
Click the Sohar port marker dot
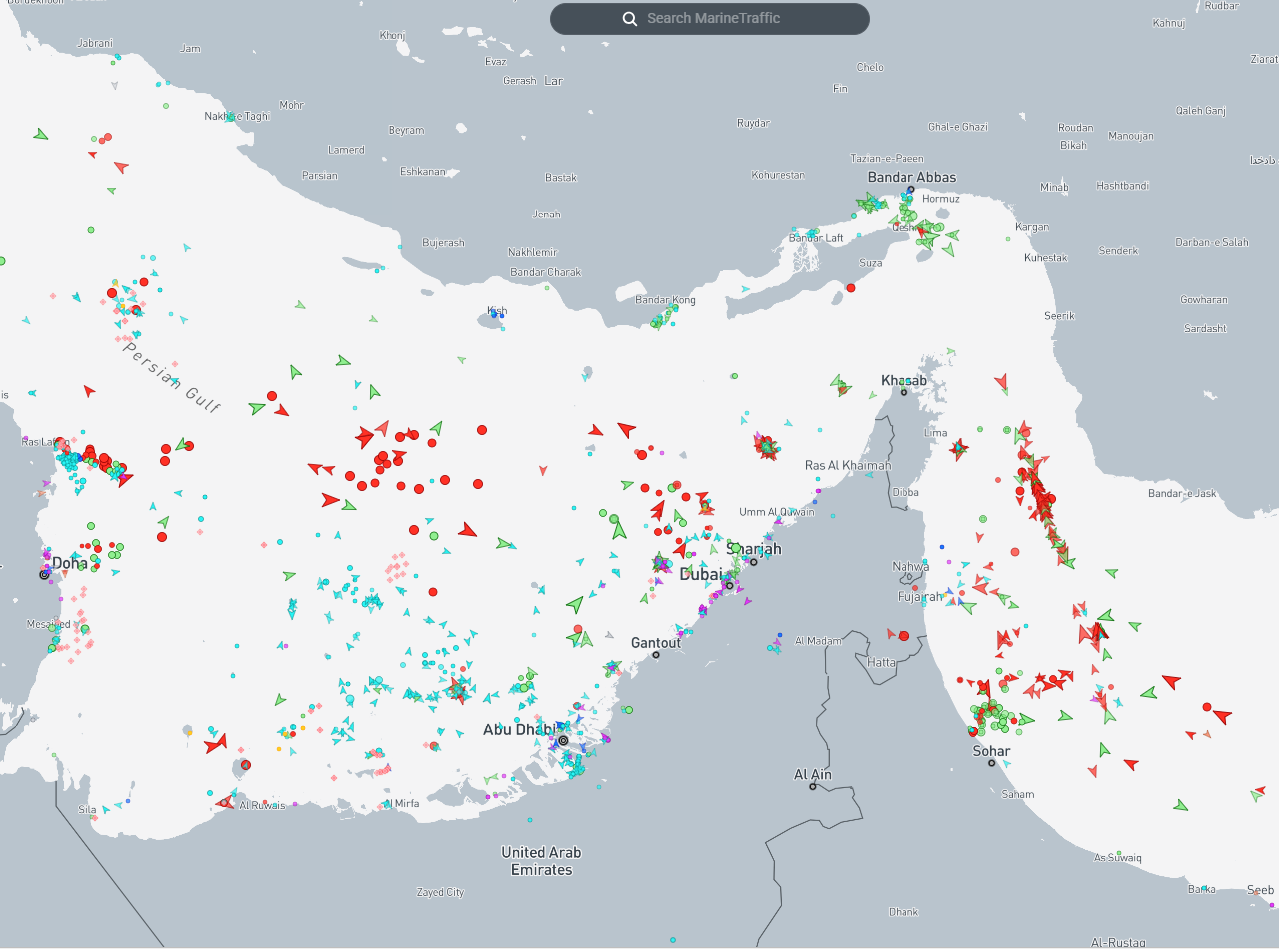991,763
